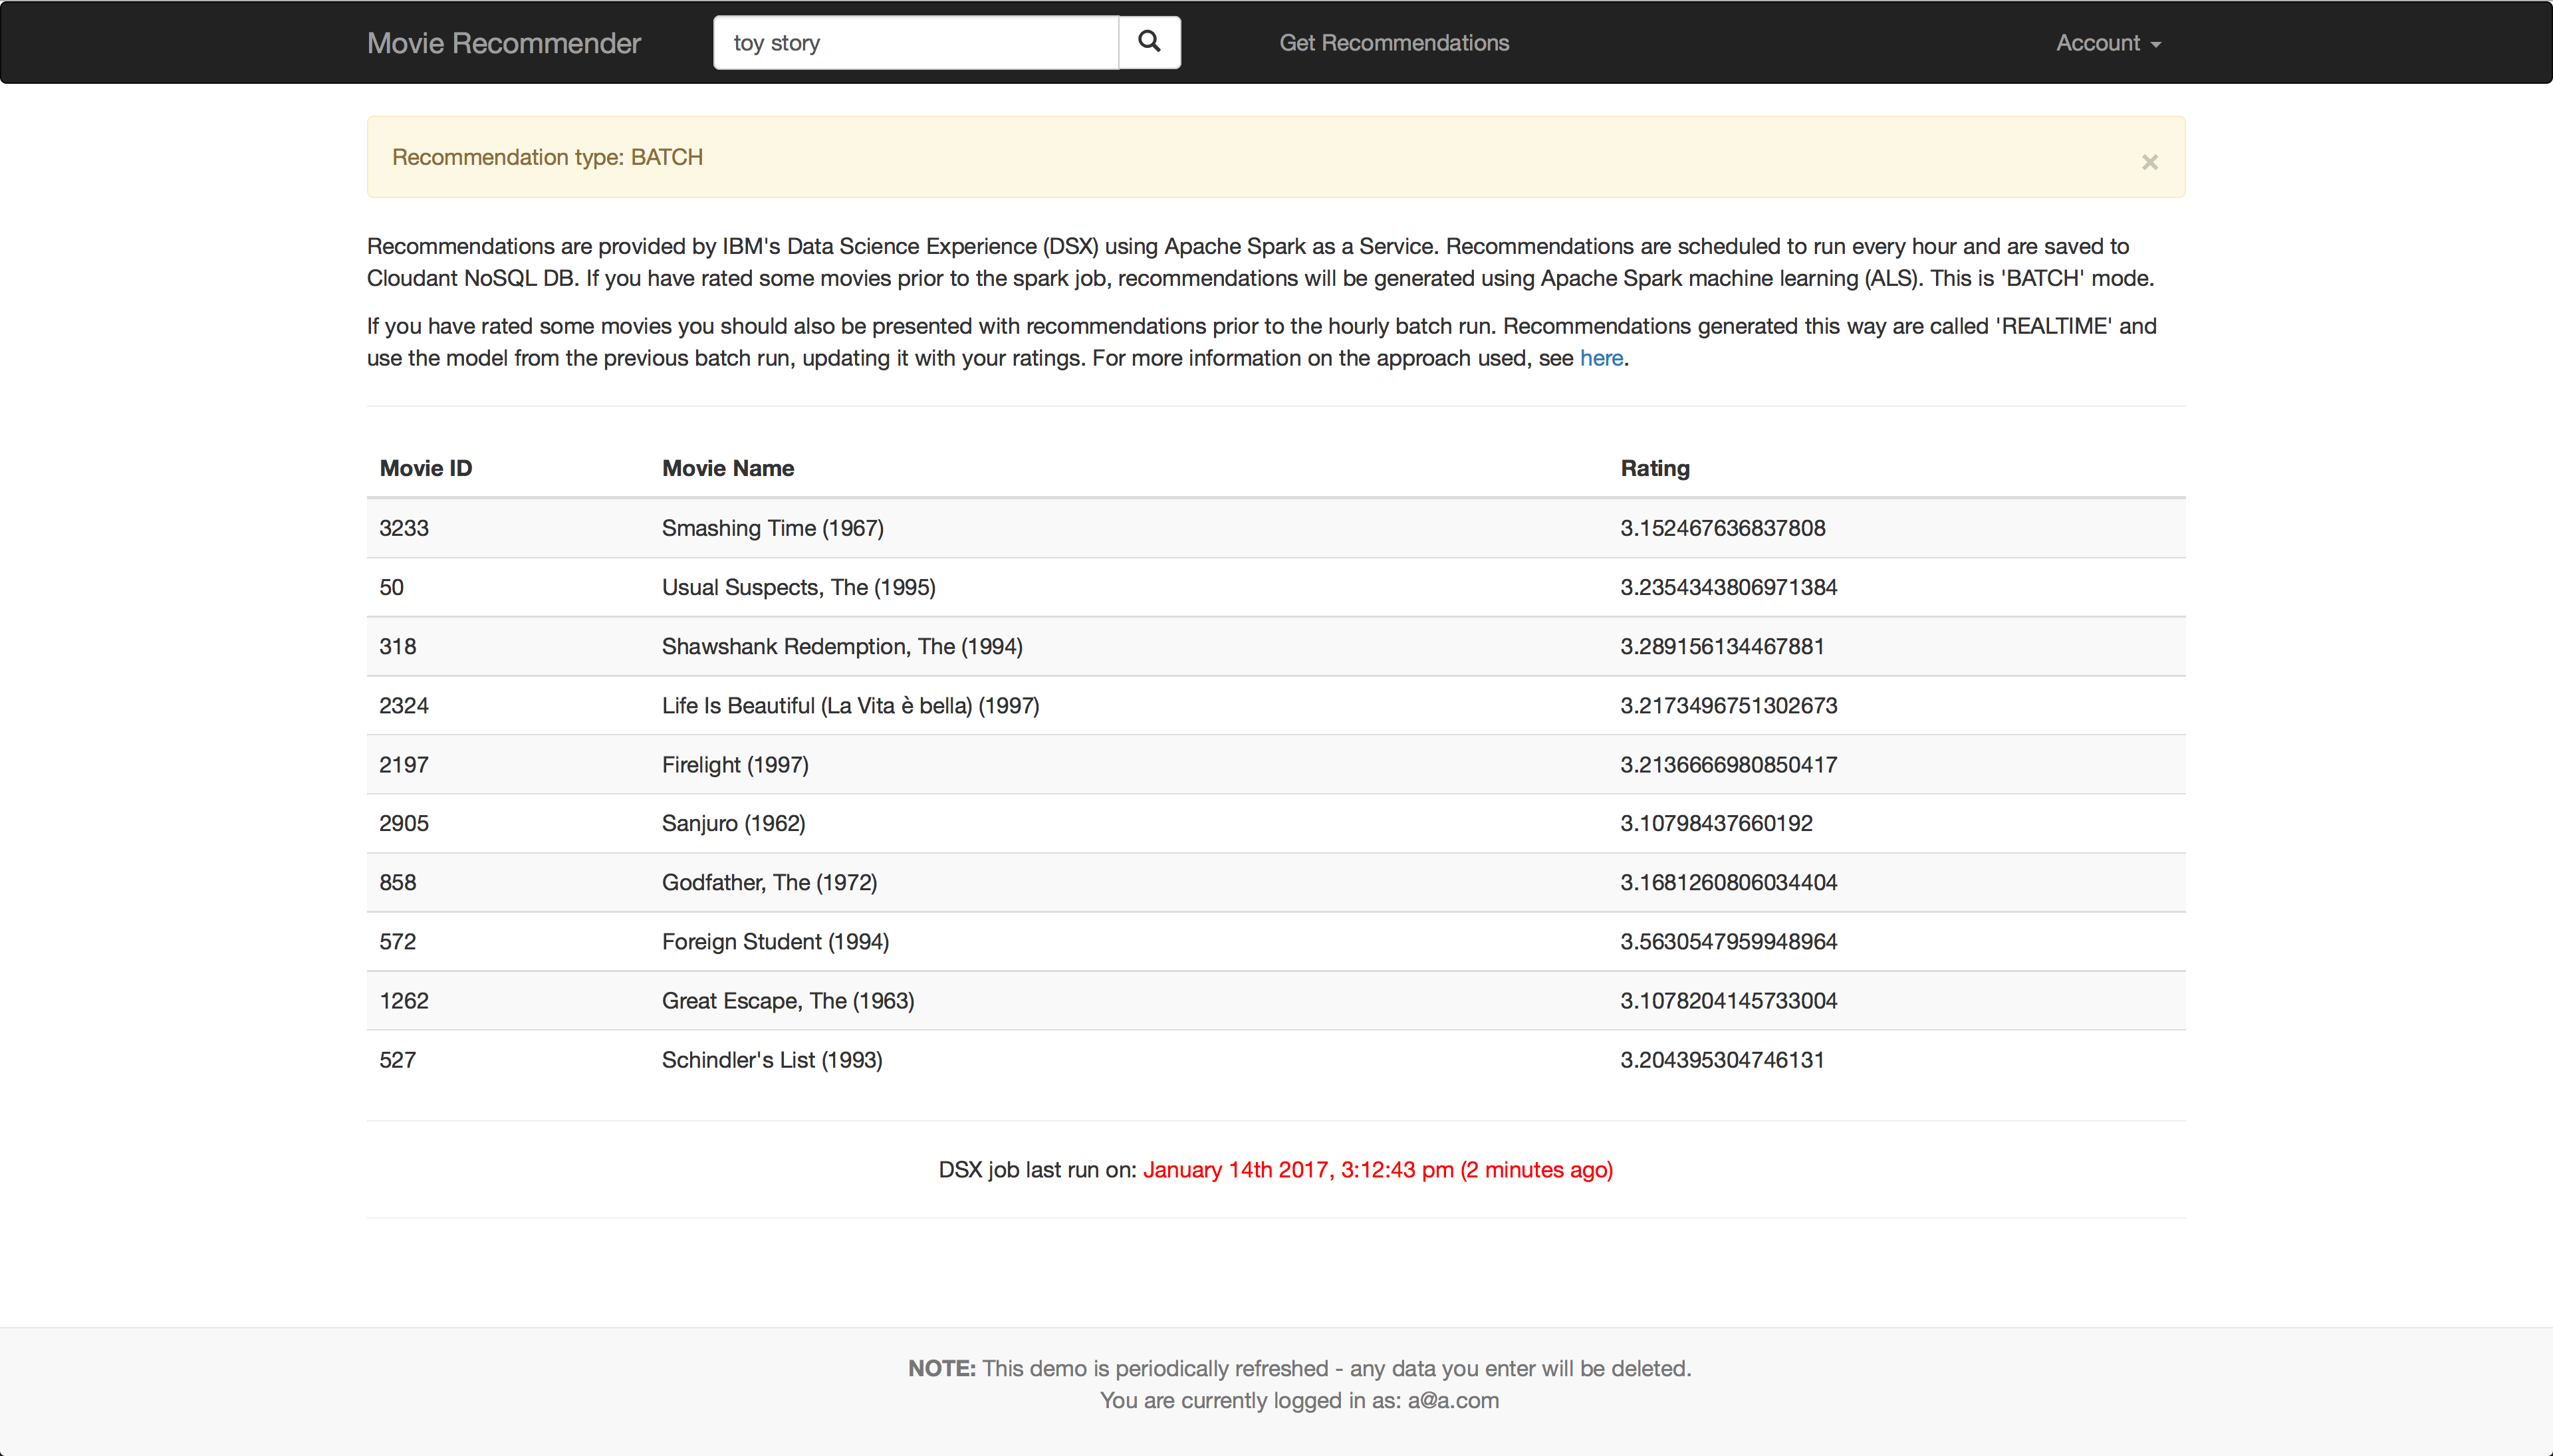Click the Great Escape movie row

787,1001
